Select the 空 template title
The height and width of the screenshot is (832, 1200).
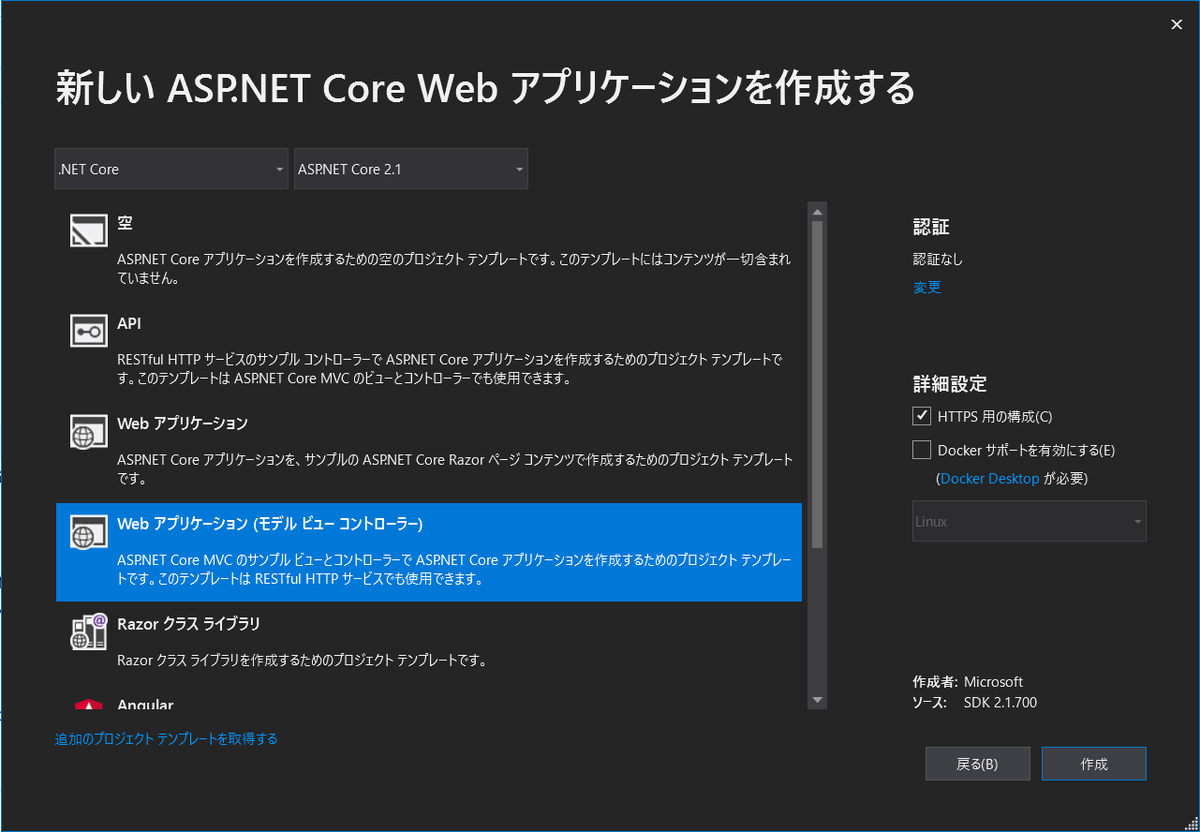coord(125,223)
